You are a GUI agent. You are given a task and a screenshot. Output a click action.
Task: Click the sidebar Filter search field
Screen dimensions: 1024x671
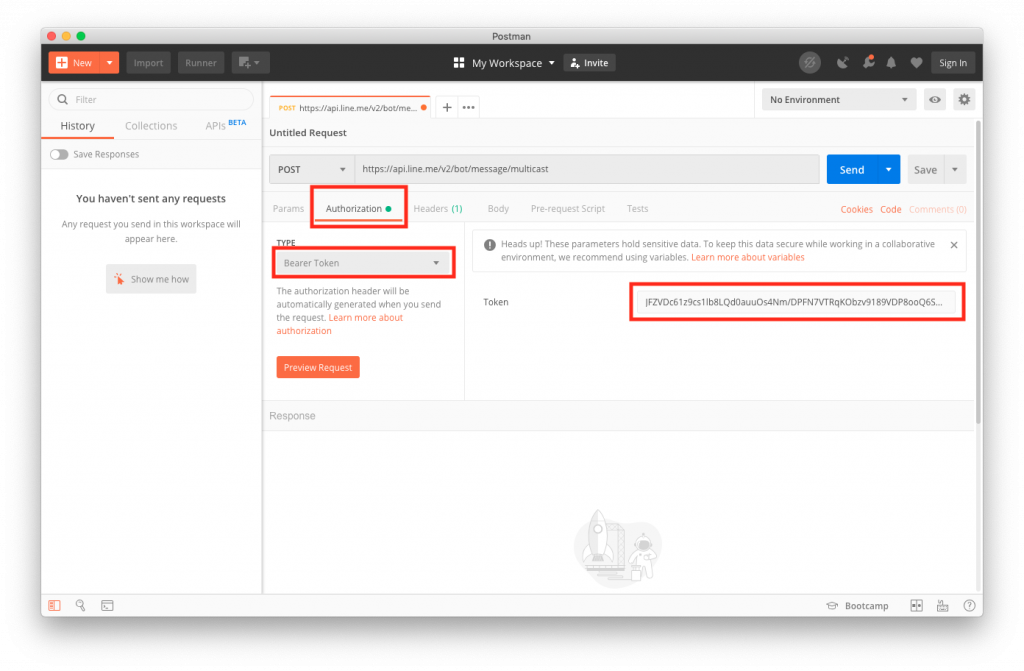click(152, 99)
